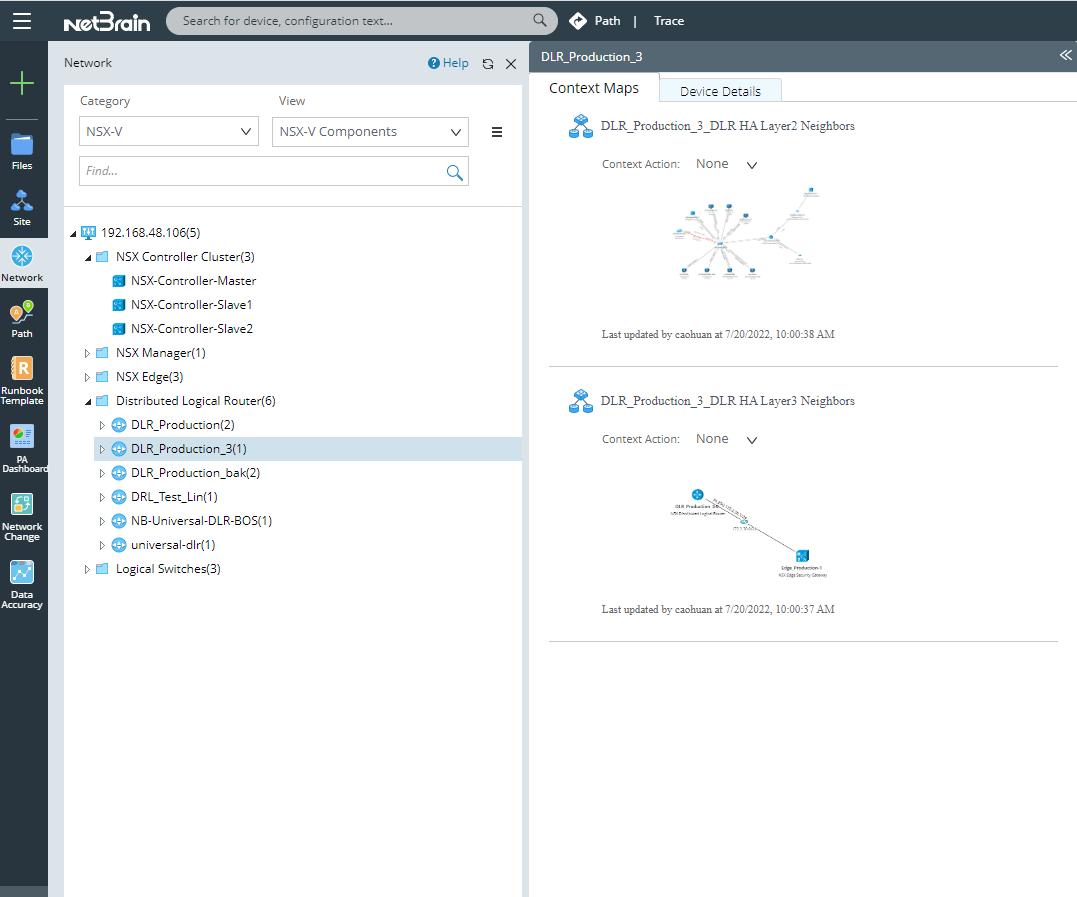Open the view options list icon
Image resolution: width=1077 pixels, height=897 pixels.
click(x=497, y=132)
